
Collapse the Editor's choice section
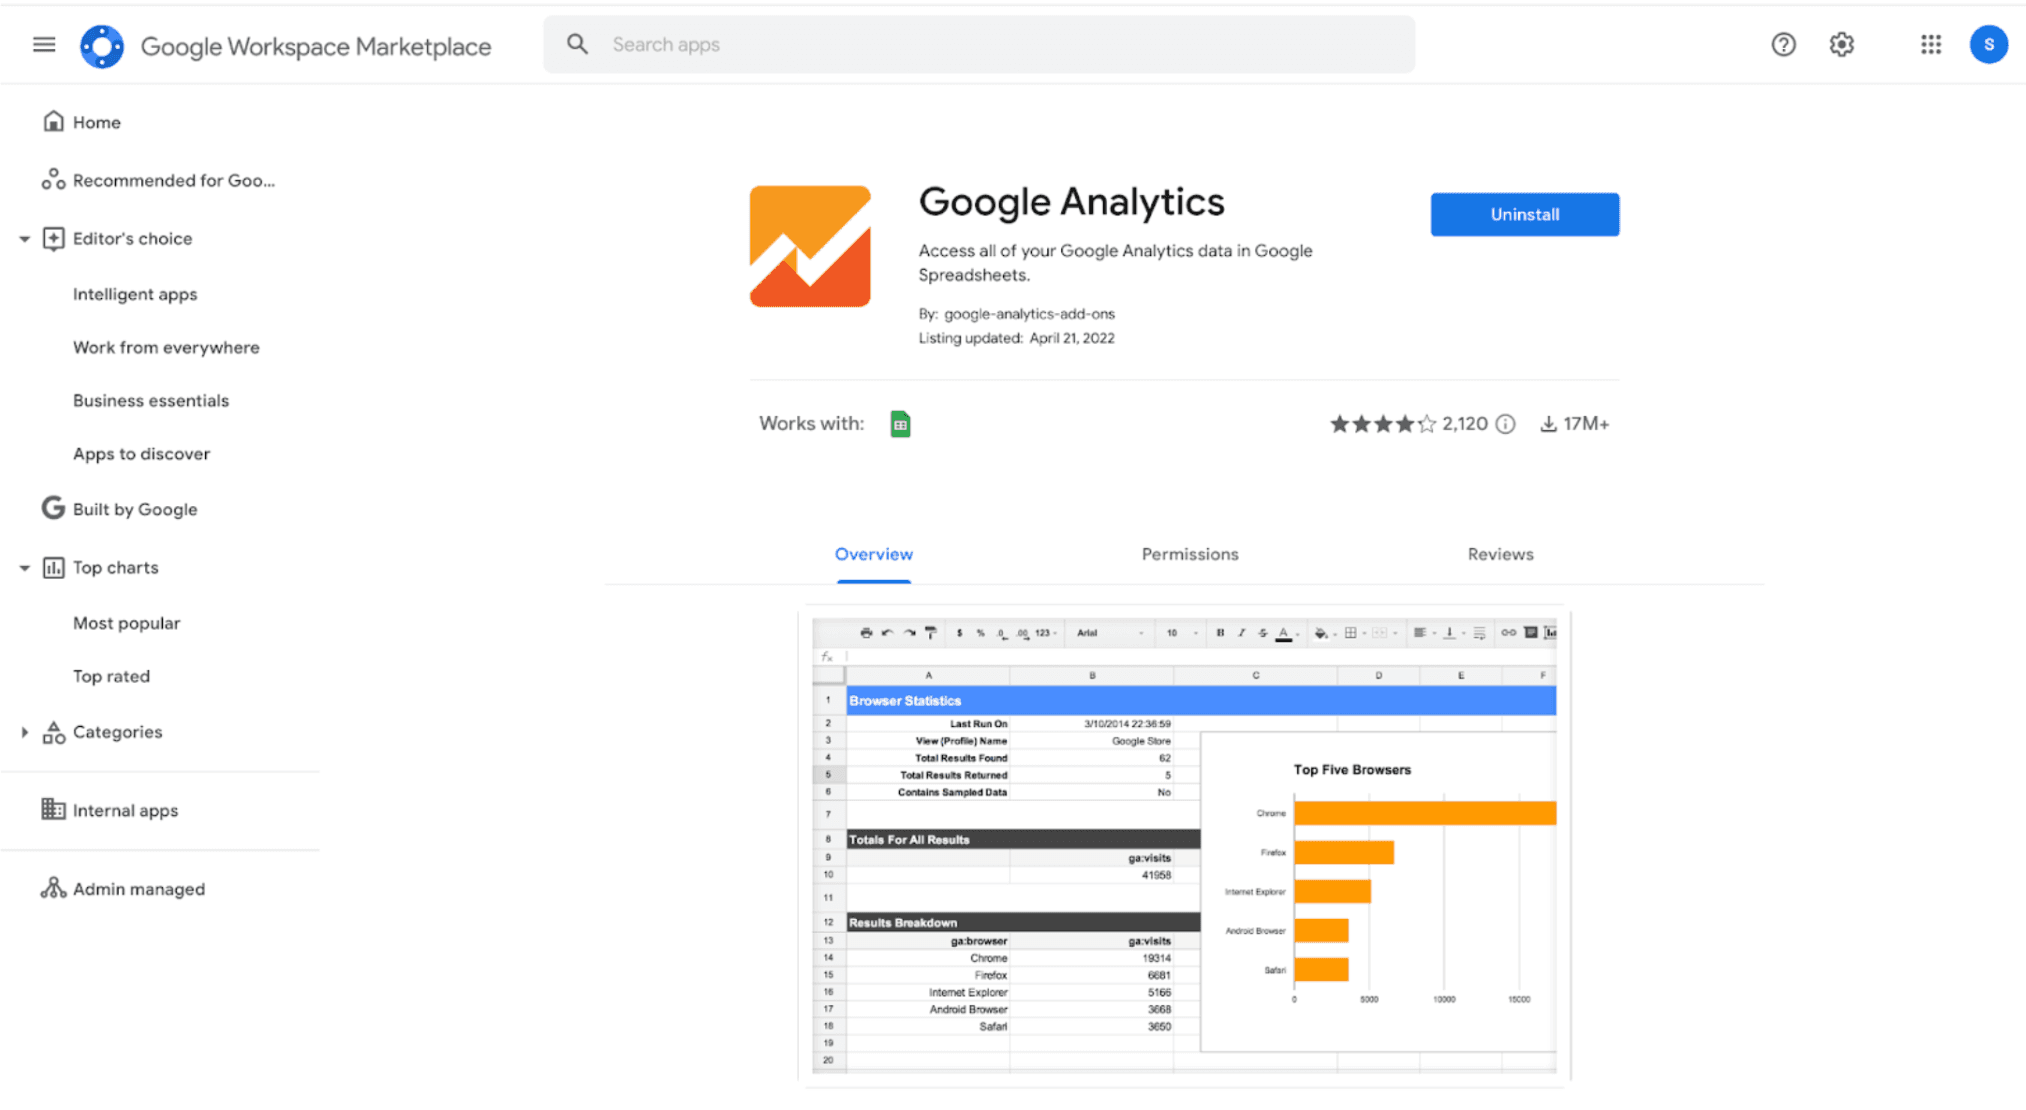pyautogui.click(x=24, y=239)
